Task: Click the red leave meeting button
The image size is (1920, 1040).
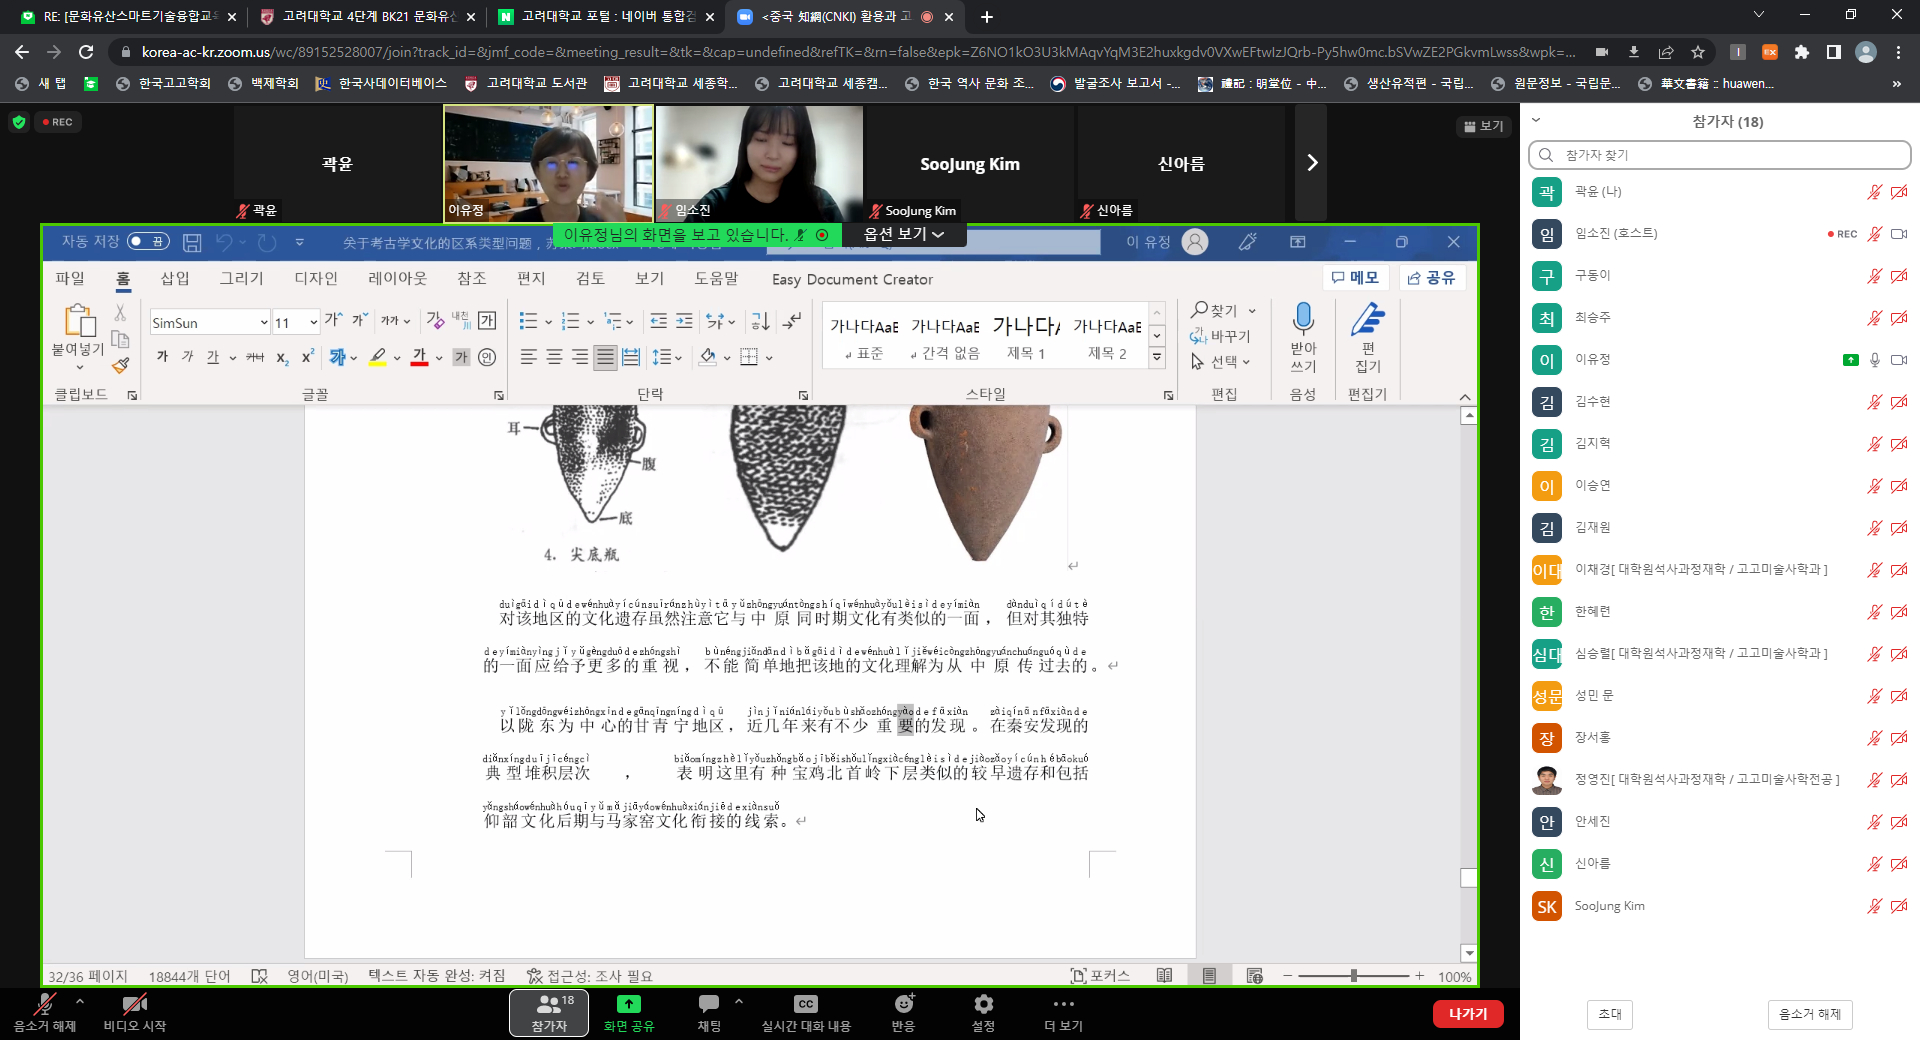Action: click(1467, 1014)
